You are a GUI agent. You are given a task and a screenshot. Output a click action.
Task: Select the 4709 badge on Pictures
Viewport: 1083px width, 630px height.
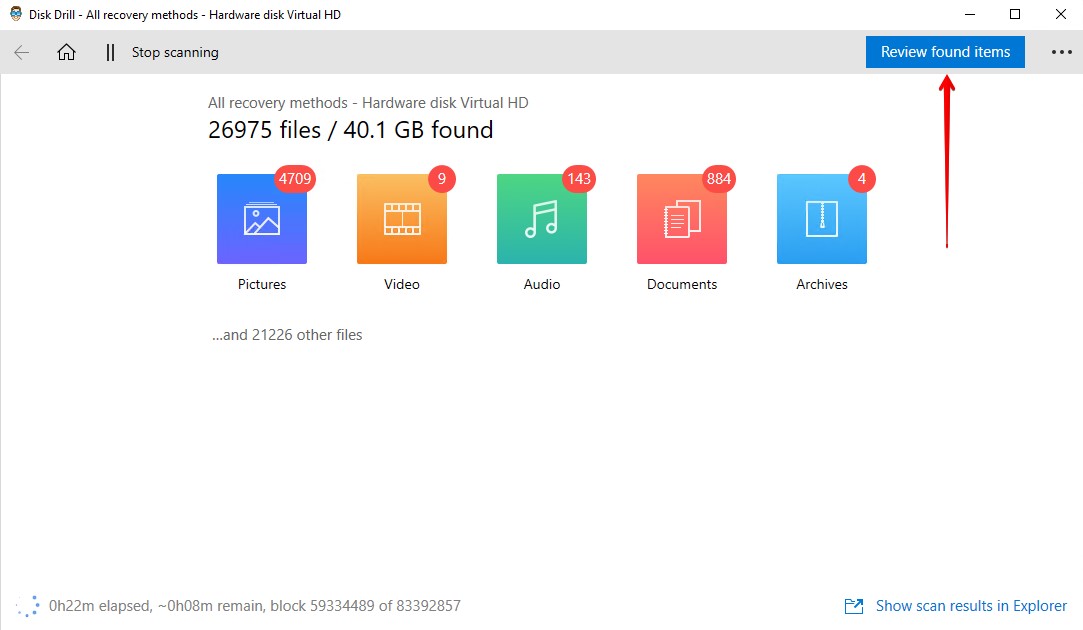[295, 179]
